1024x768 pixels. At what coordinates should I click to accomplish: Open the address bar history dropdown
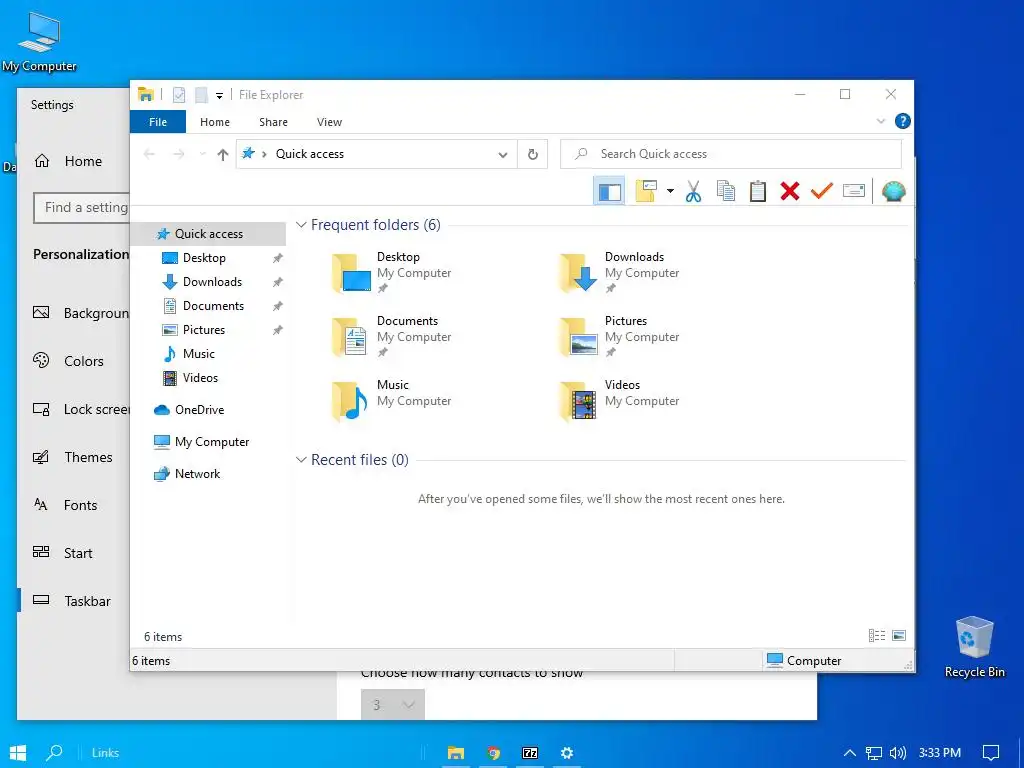(x=503, y=155)
